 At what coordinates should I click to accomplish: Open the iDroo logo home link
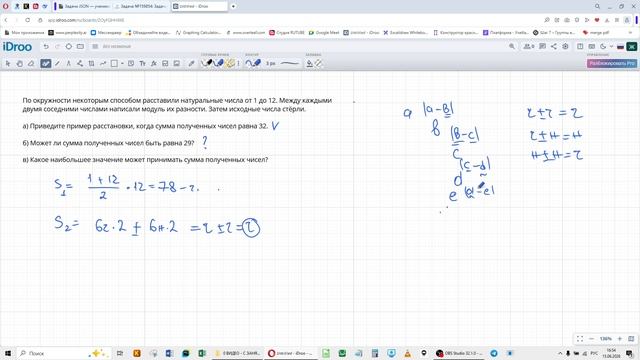point(17,47)
